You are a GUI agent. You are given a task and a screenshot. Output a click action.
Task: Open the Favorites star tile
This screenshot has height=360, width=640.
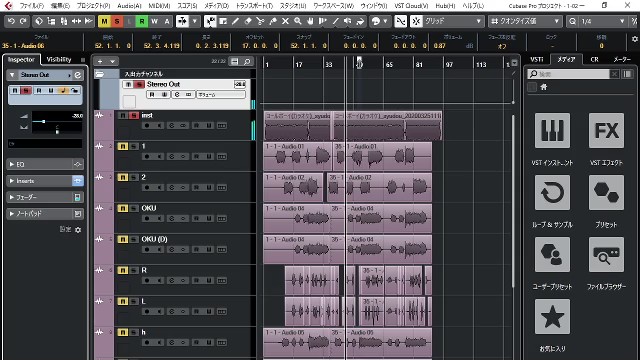(552, 317)
